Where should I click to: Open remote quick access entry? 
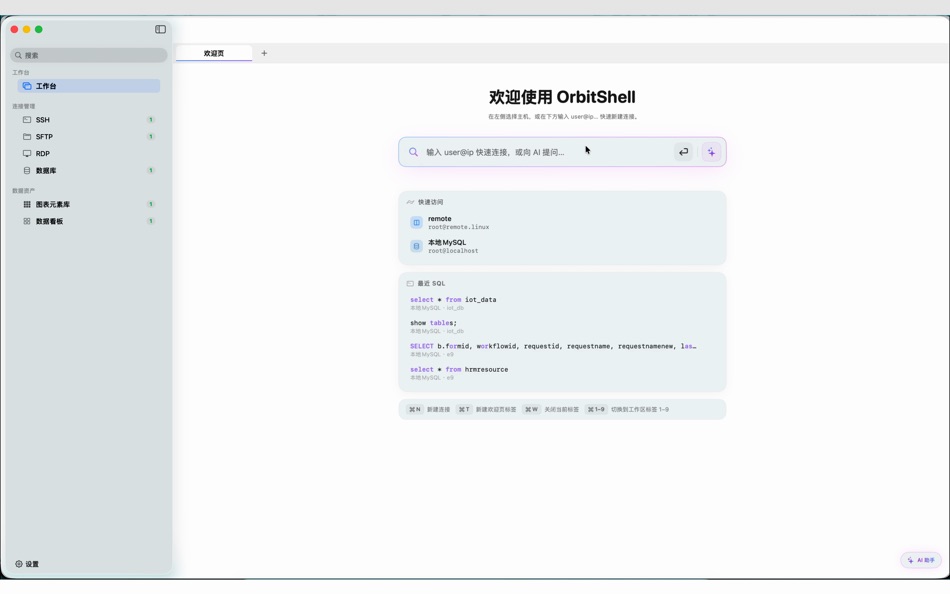tap(562, 223)
